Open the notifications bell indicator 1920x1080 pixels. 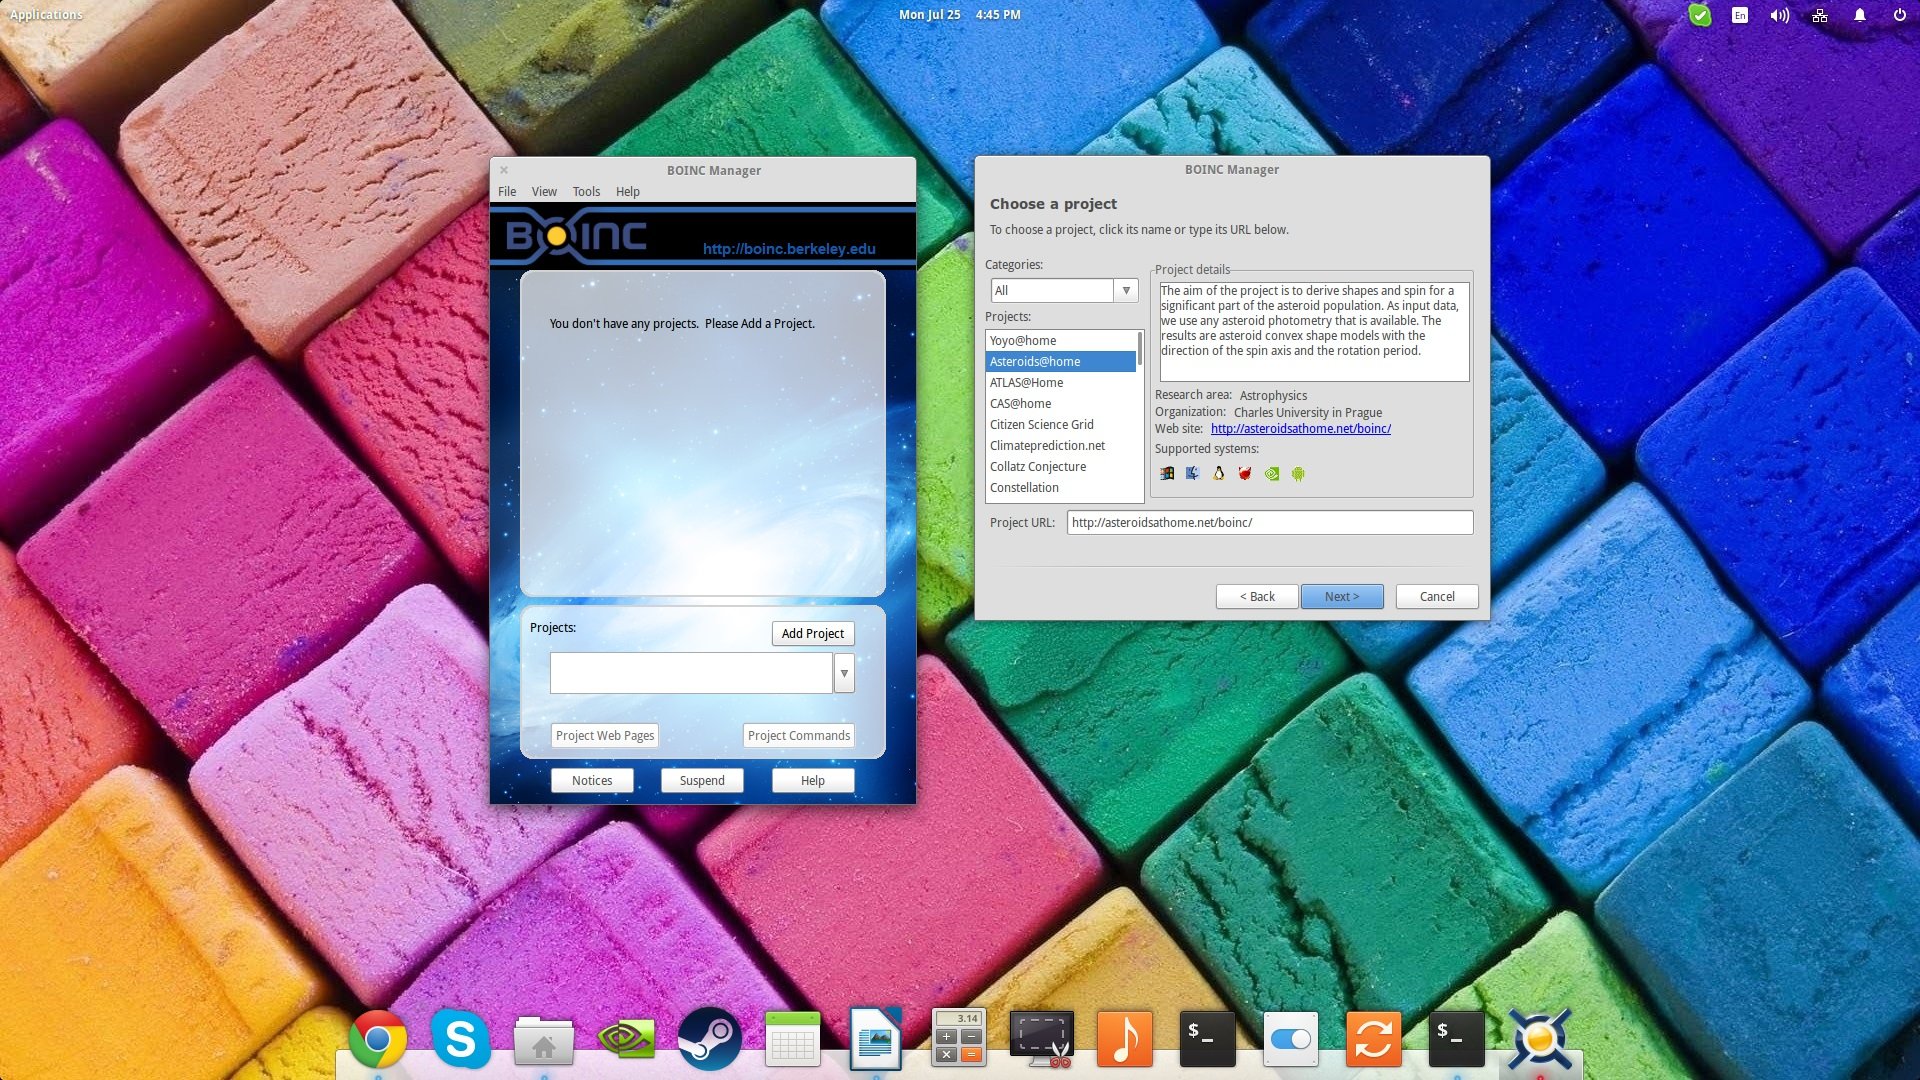[1860, 15]
